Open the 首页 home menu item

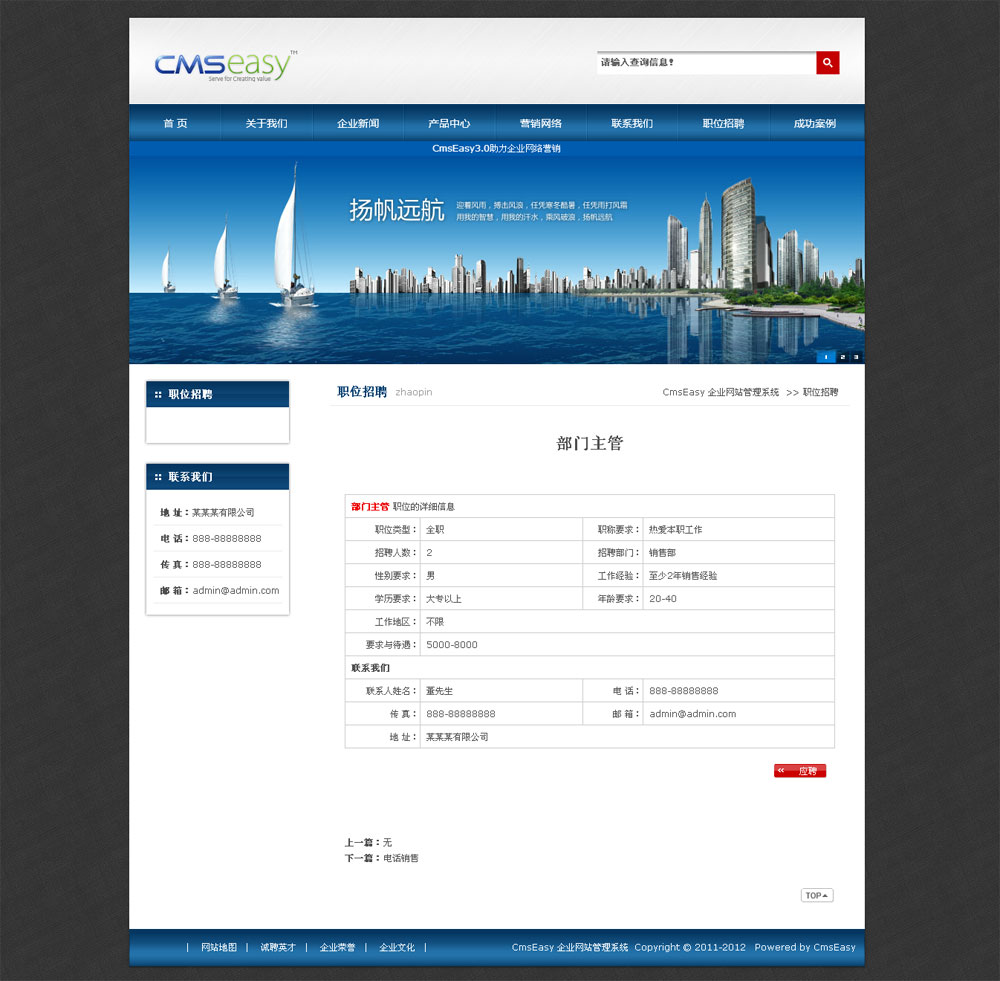175,124
